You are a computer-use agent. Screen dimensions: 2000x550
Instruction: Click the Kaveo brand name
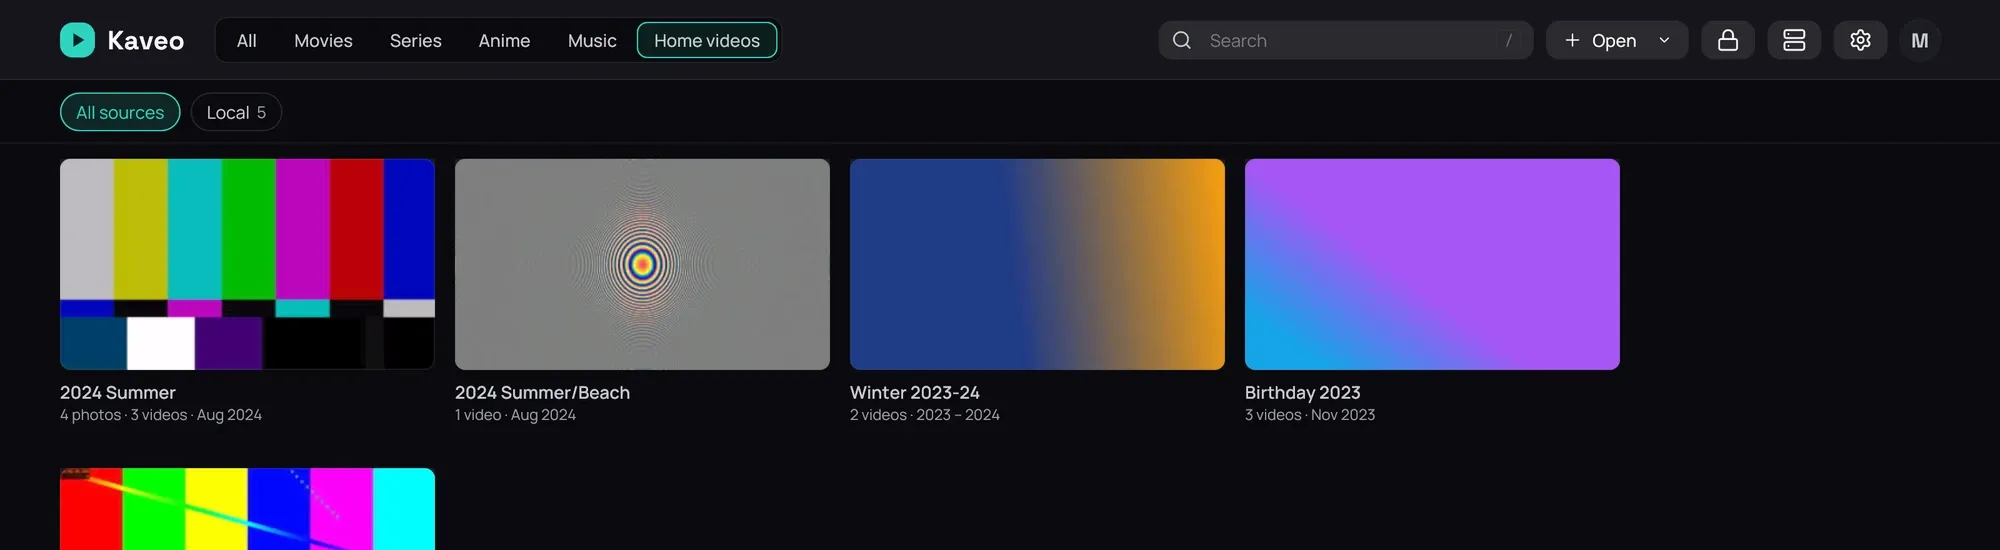[x=145, y=40]
